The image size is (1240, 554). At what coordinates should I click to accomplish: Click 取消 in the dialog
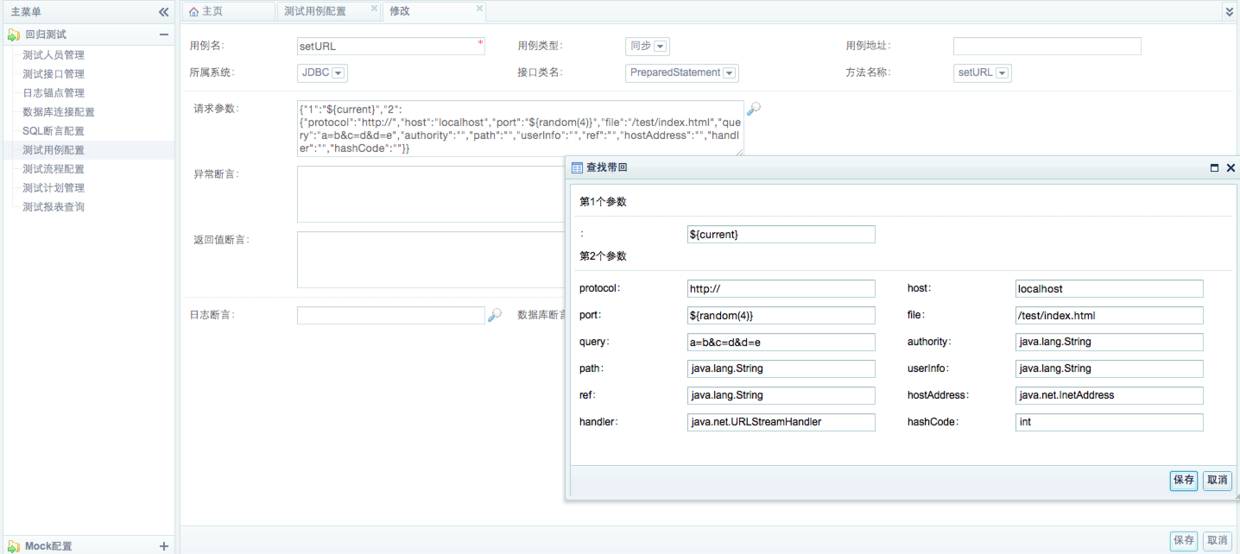pyautogui.click(x=1216, y=480)
